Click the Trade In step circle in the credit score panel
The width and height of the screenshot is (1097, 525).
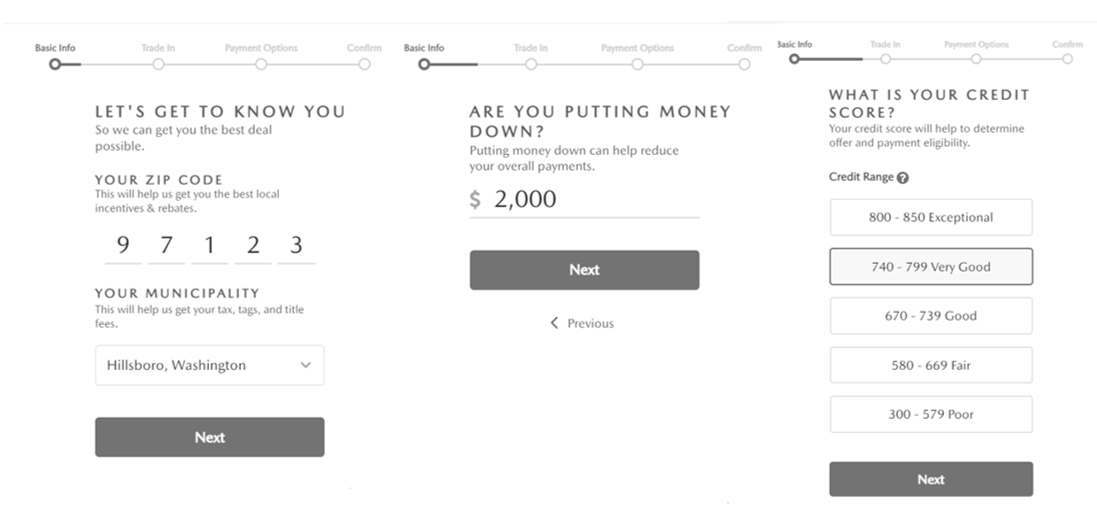[885, 58]
